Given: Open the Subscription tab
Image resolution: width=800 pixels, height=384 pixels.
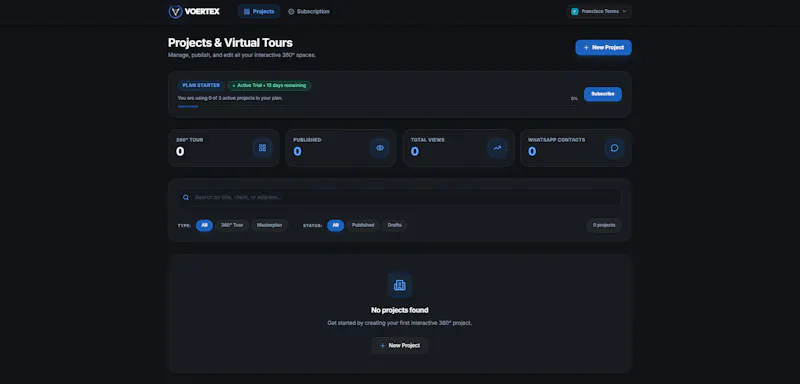Looking at the screenshot, I should tap(309, 11).
